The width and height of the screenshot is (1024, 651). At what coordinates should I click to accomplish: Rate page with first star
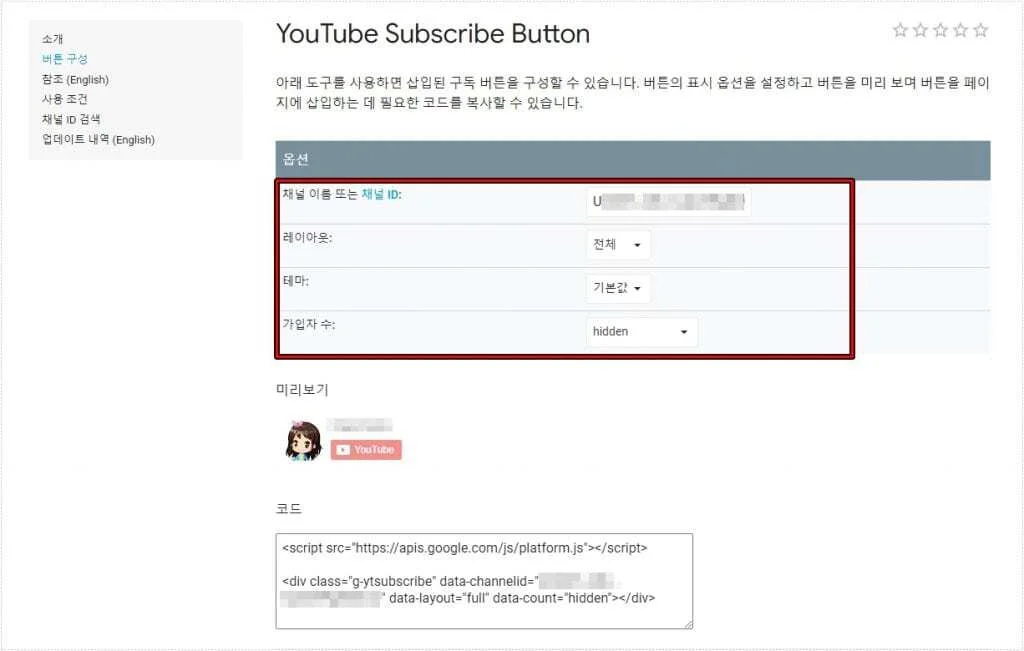[x=900, y=30]
